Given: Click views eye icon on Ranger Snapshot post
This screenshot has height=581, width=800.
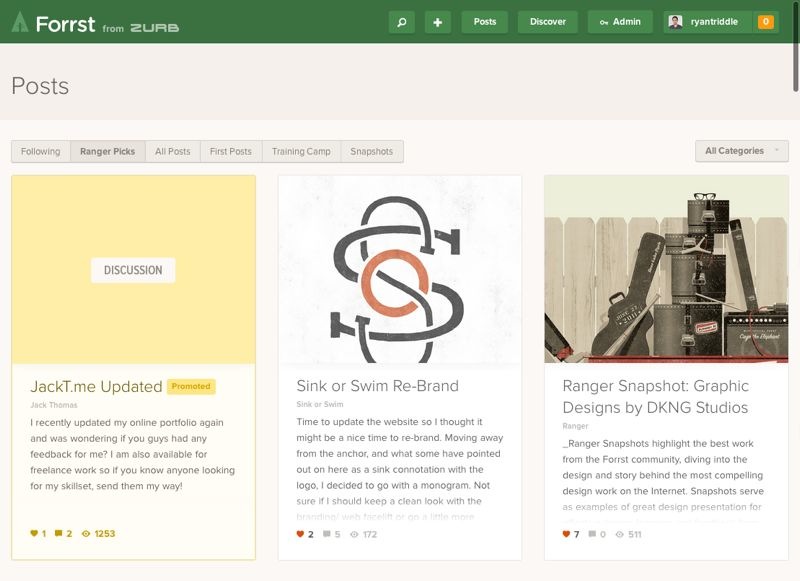Looking at the screenshot, I should point(619,535).
